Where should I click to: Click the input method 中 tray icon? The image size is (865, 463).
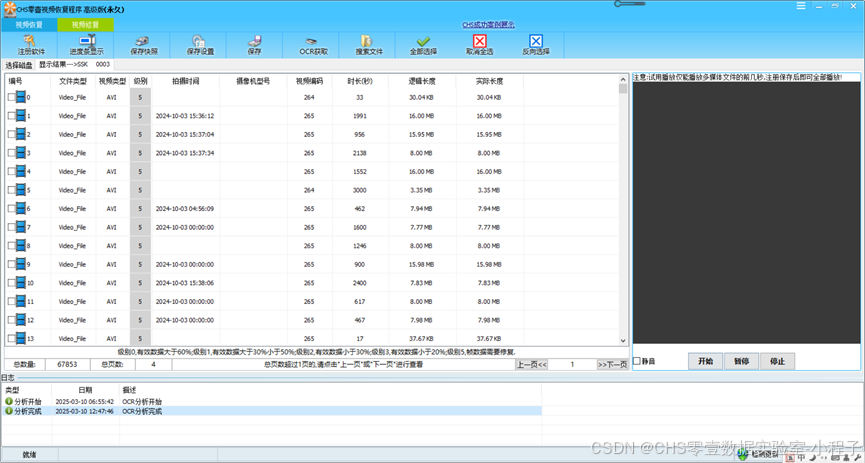pyautogui.click(x=801, y=457)
